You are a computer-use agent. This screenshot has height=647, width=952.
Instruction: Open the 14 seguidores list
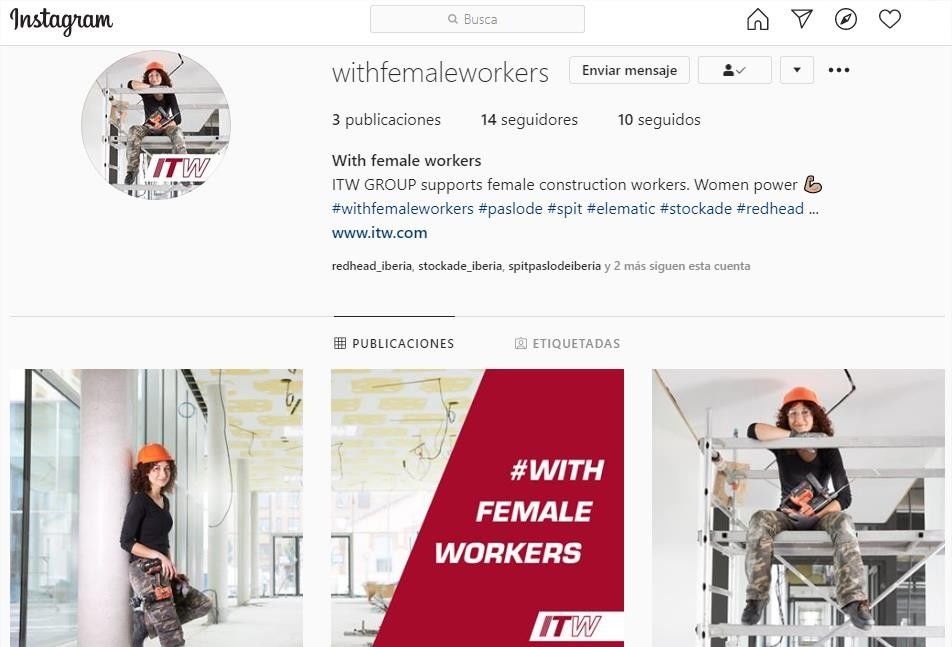click(529, 120)
